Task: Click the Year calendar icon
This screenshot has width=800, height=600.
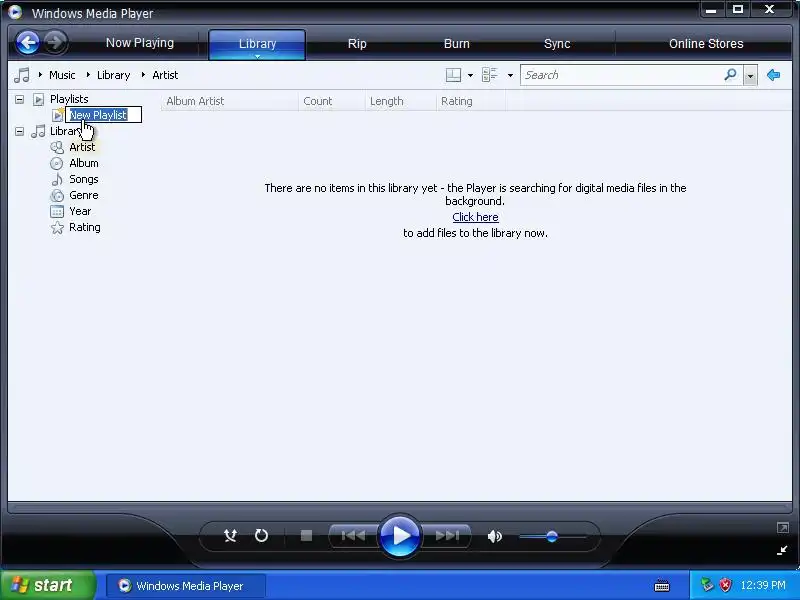Action: click(x=57, y=211)
